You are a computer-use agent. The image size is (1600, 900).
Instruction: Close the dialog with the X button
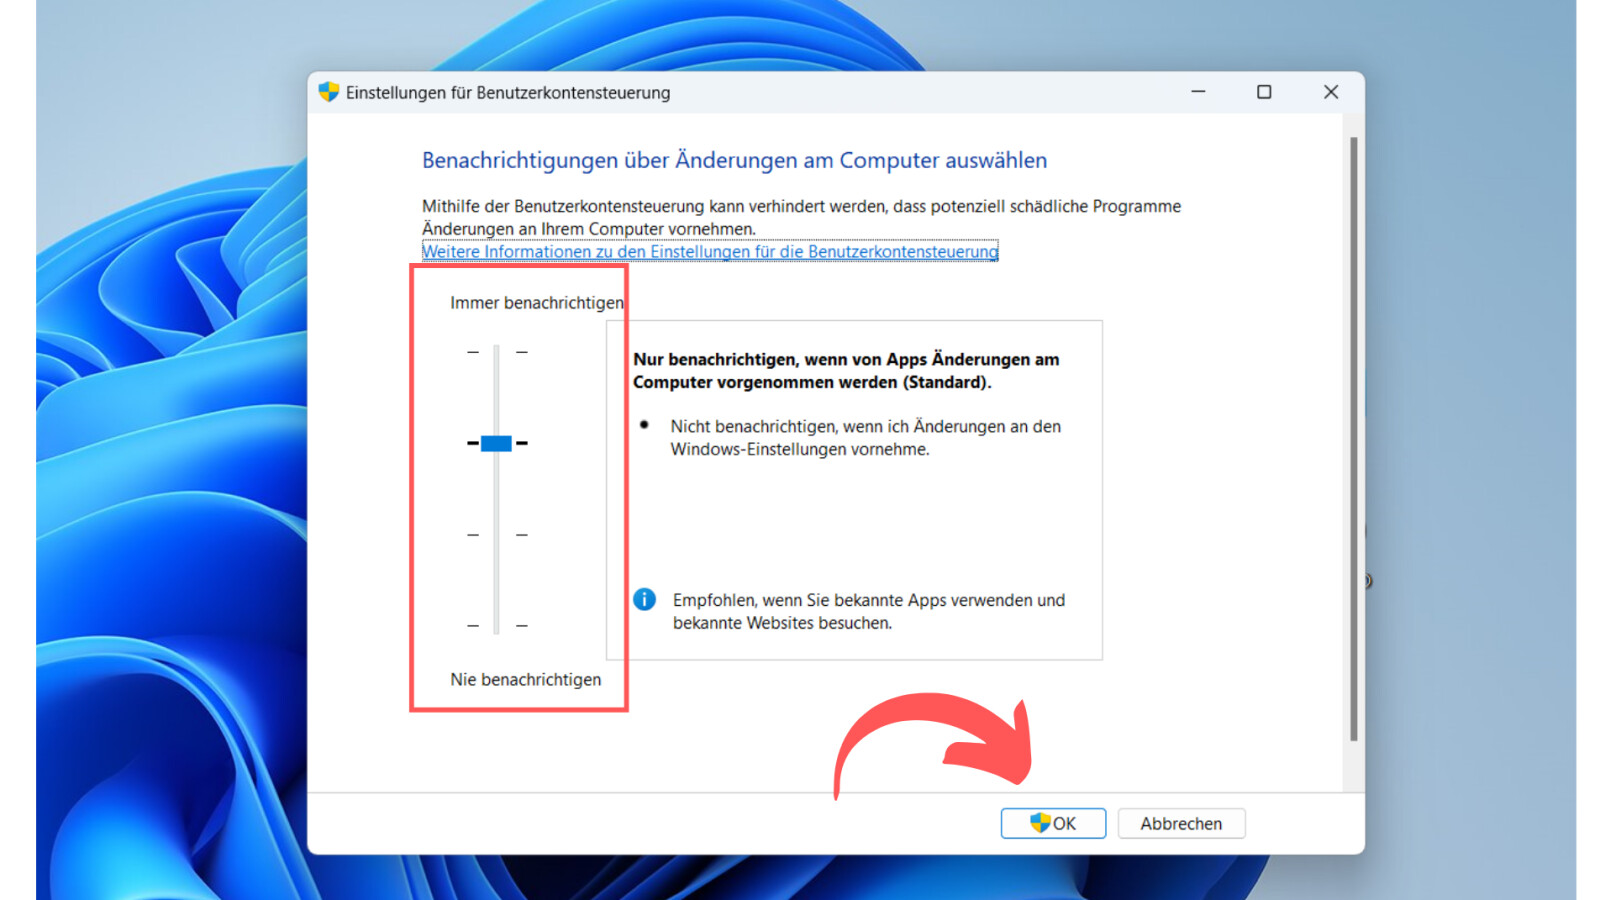point(1330,92)
